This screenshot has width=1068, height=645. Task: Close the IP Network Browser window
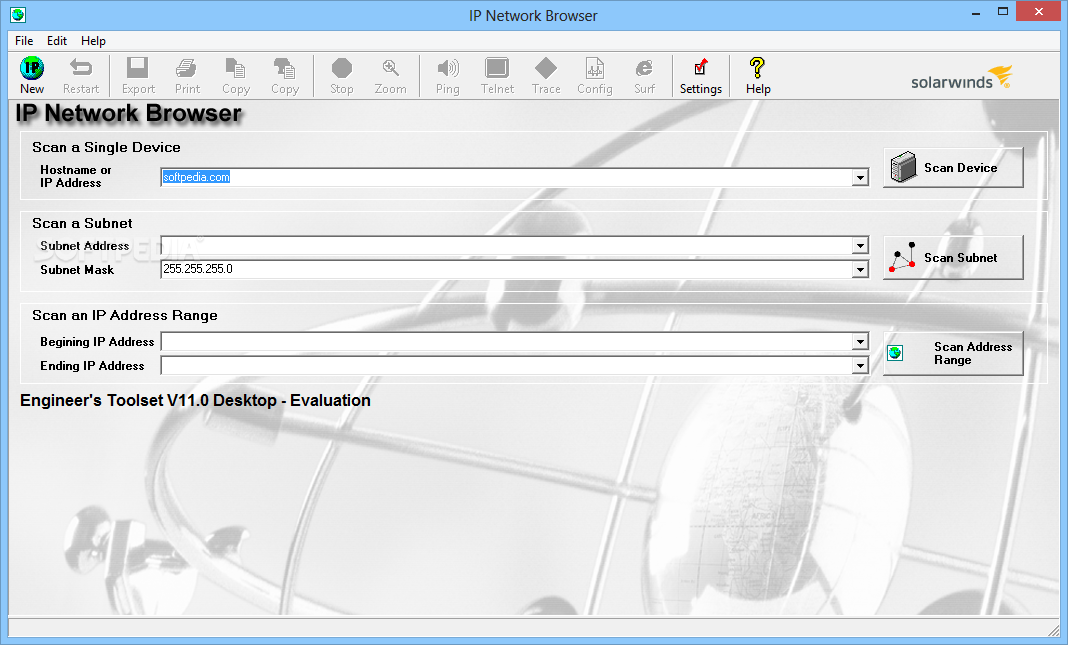pyautogui.click(x=1039, y=12)
